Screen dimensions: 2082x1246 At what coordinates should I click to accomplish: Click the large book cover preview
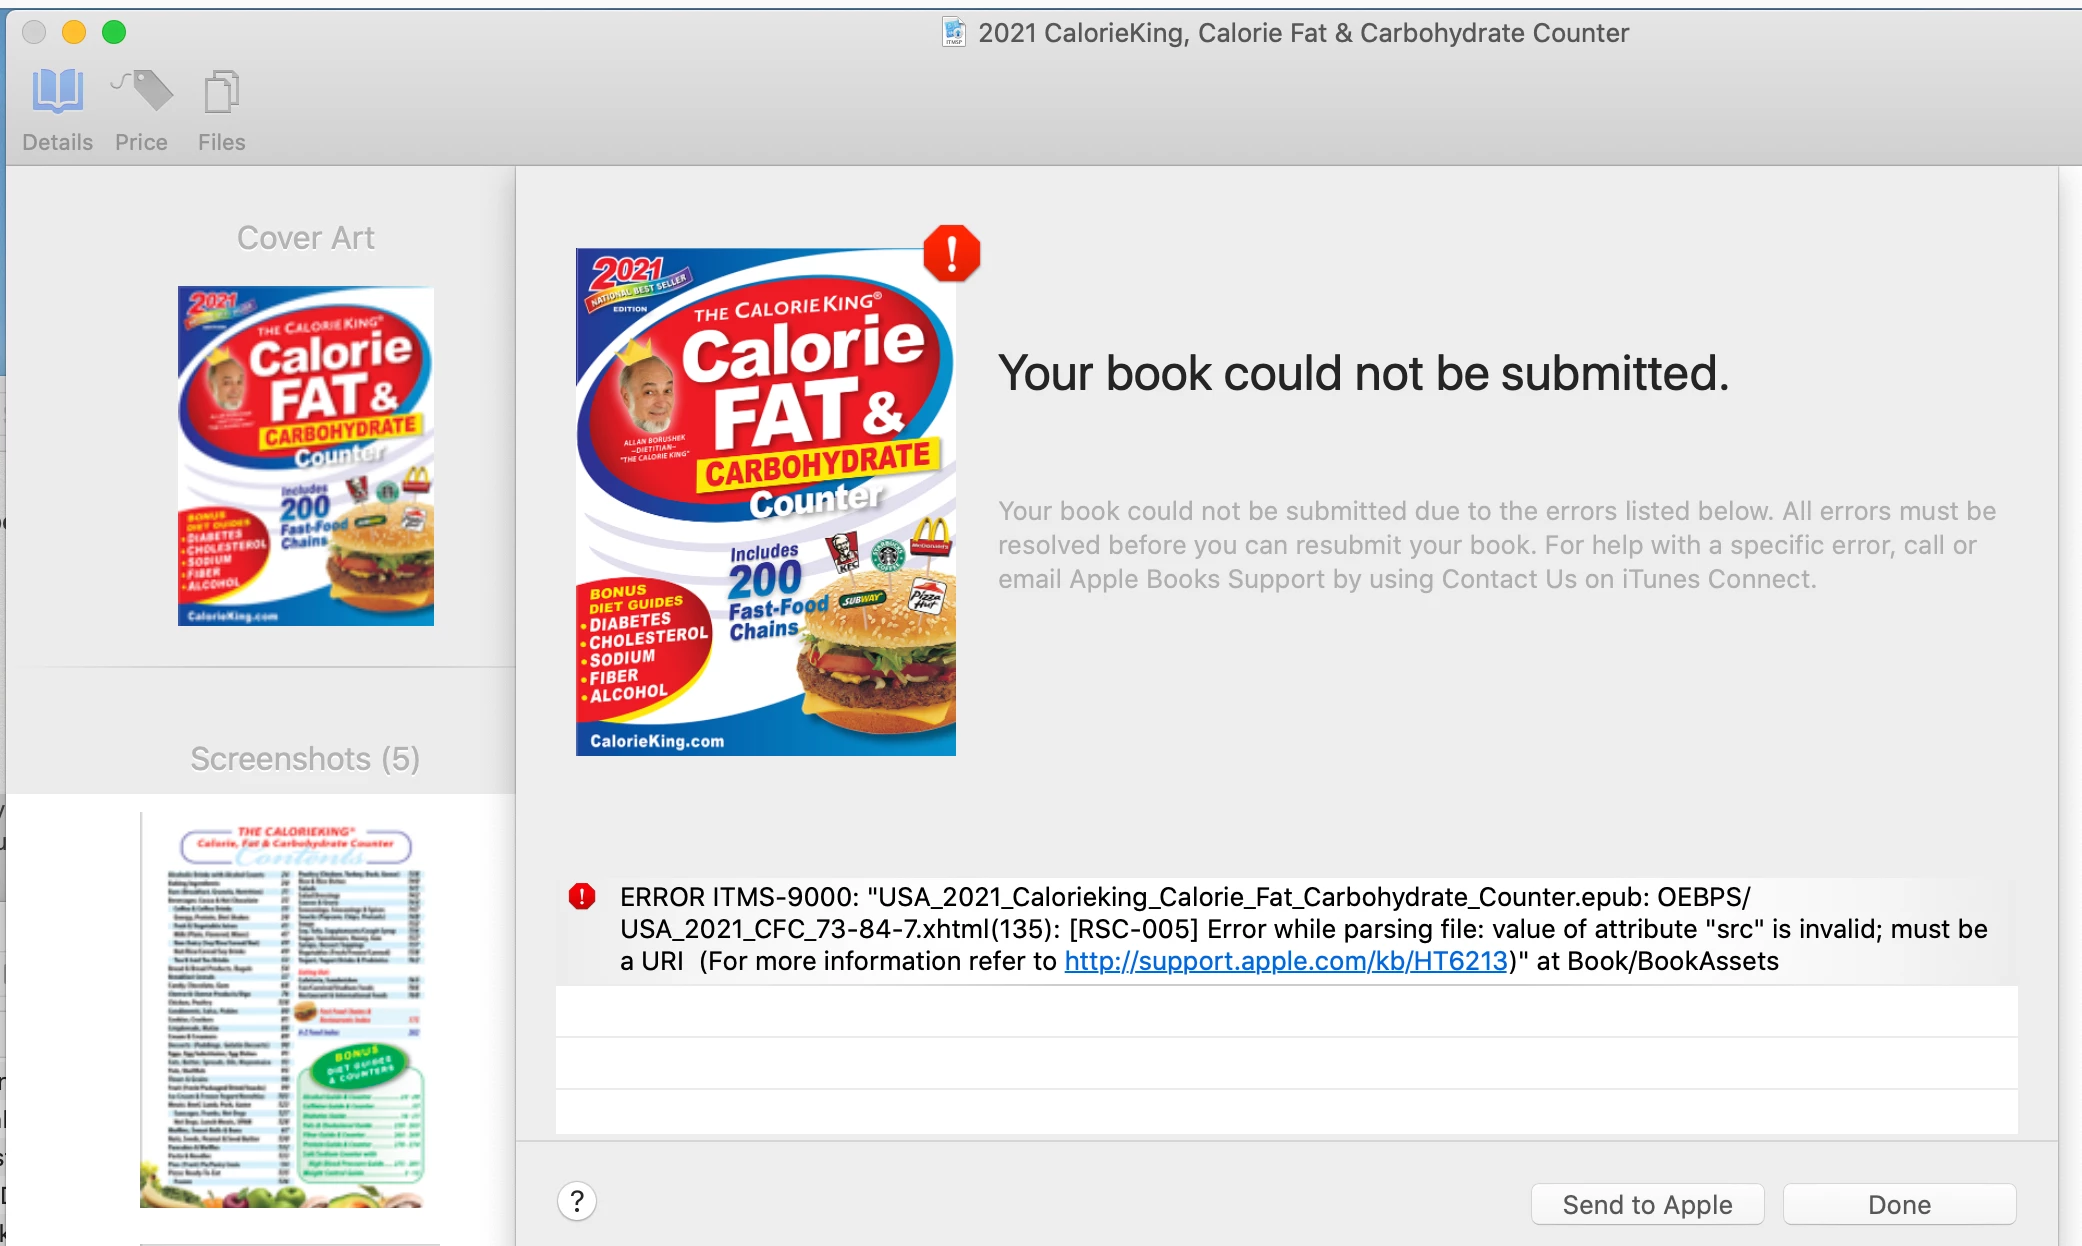coord(765,502)
